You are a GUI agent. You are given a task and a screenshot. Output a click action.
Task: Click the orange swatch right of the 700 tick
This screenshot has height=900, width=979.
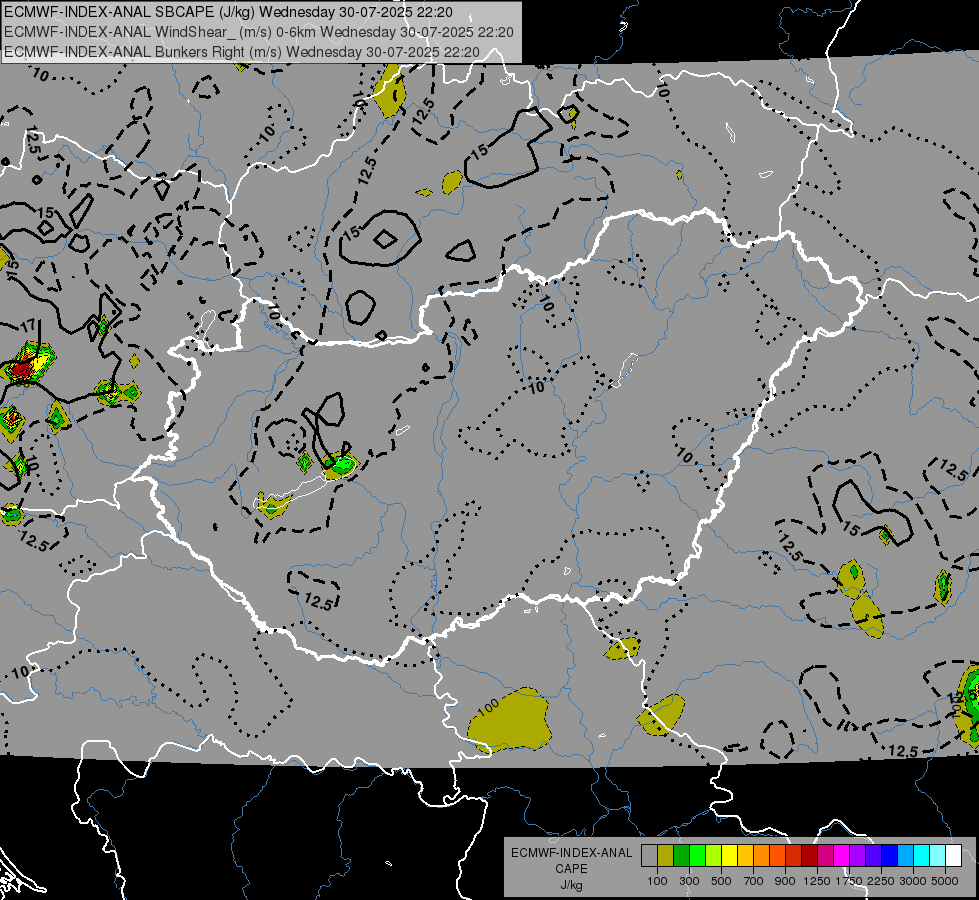point(762,856)
